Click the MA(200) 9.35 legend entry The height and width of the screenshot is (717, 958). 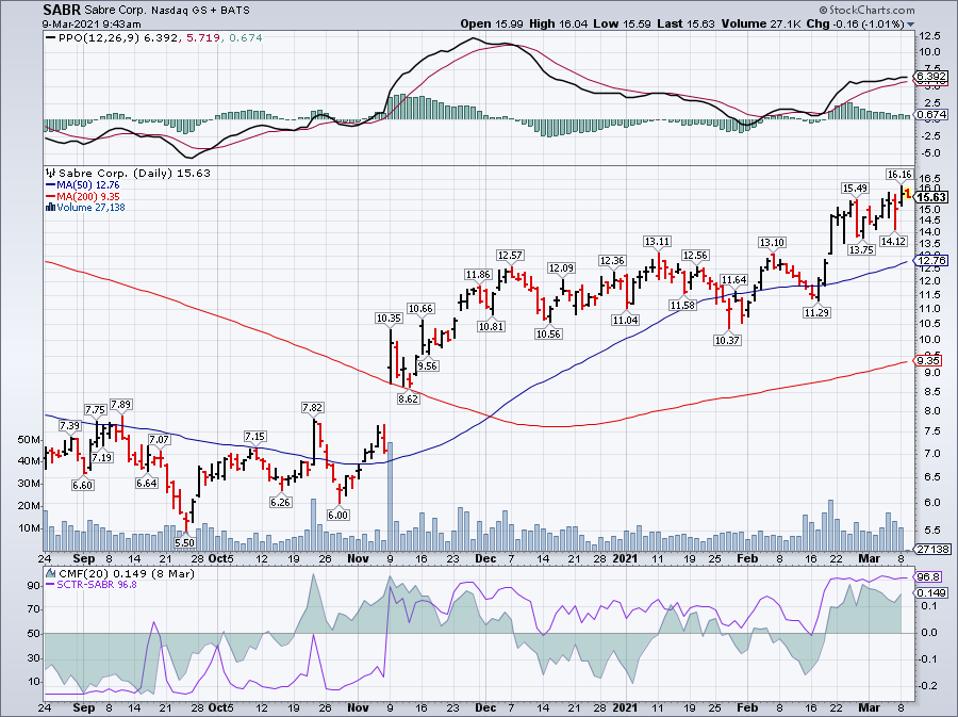coord(82,197)
